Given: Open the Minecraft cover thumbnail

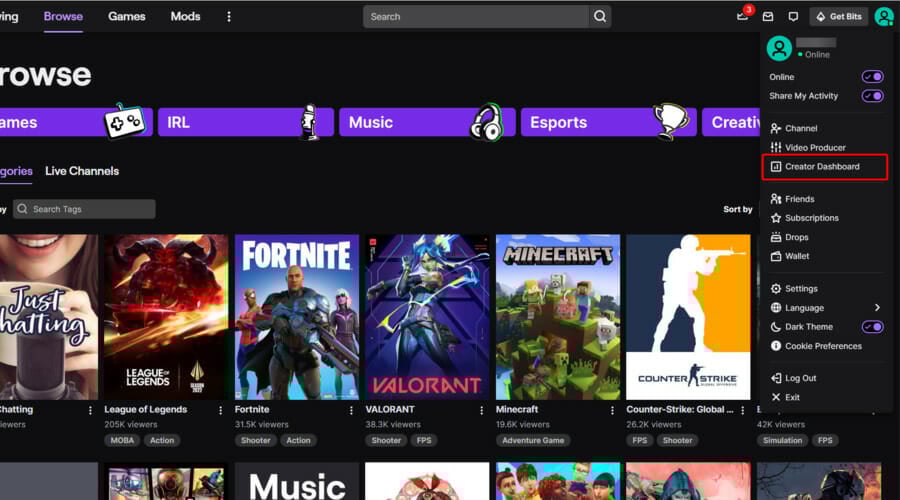Looking at the screenshot, I should click(x=558, y=317).
